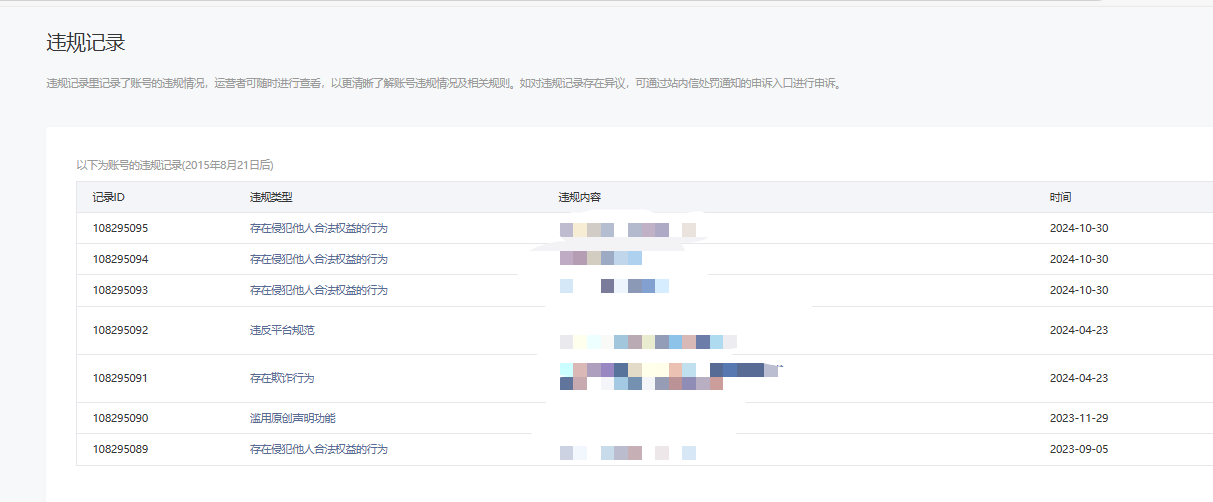Open the 存在欺诈行为 violation type

coord(282,378)
